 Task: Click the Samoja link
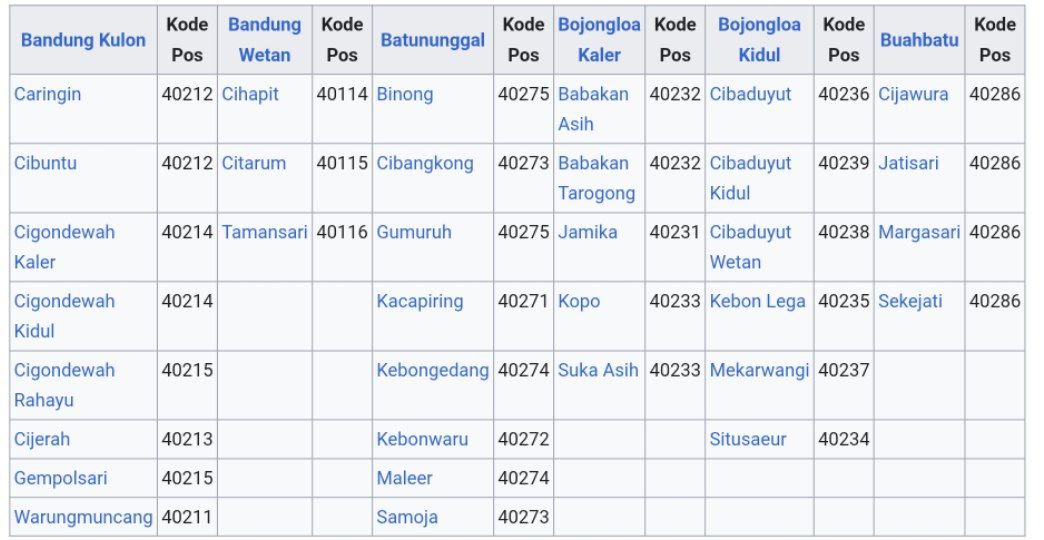pyautogui.click(x=407, y=517)
